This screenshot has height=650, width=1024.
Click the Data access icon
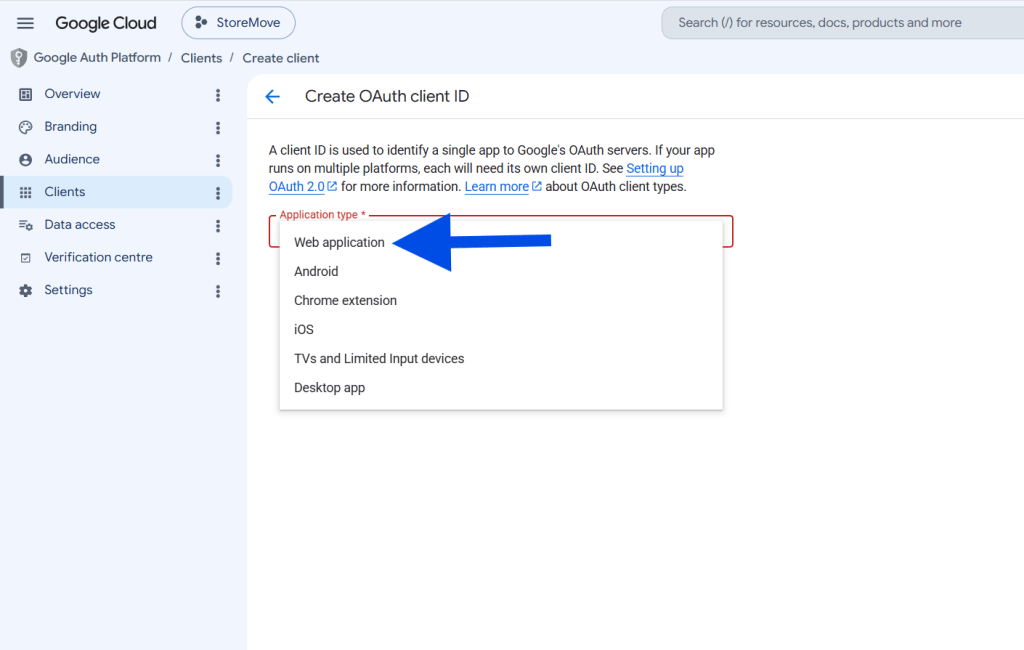pos(25,225)
